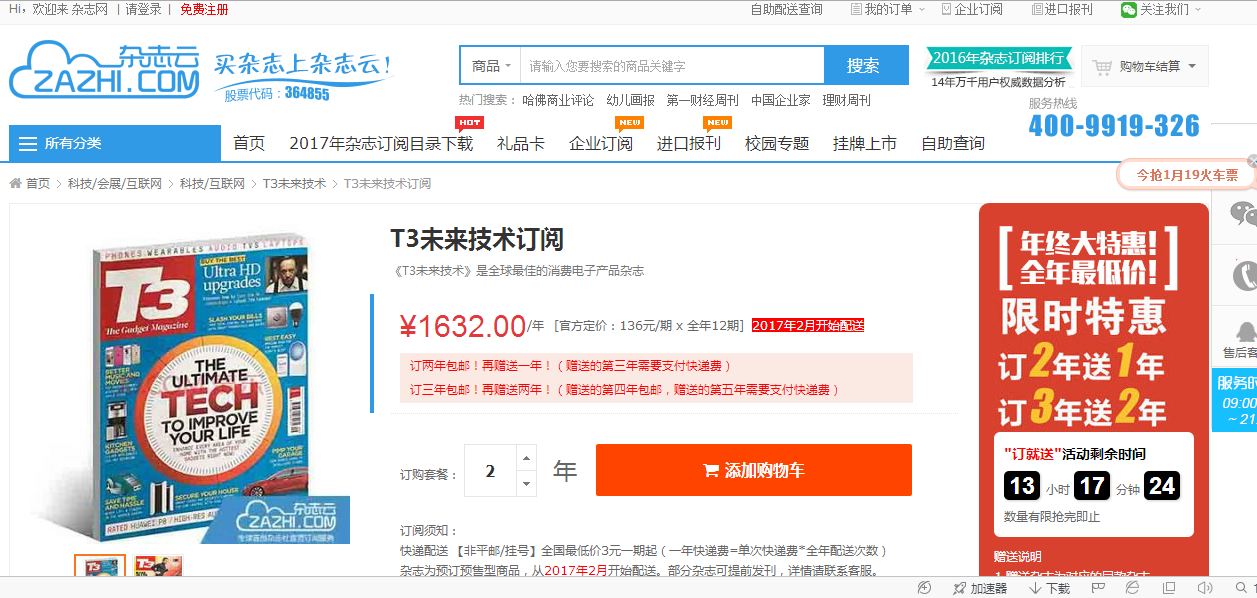Click hot search term 理财周刊
This screenshot has height=598, width=1257.
click(x=847, y=100)
